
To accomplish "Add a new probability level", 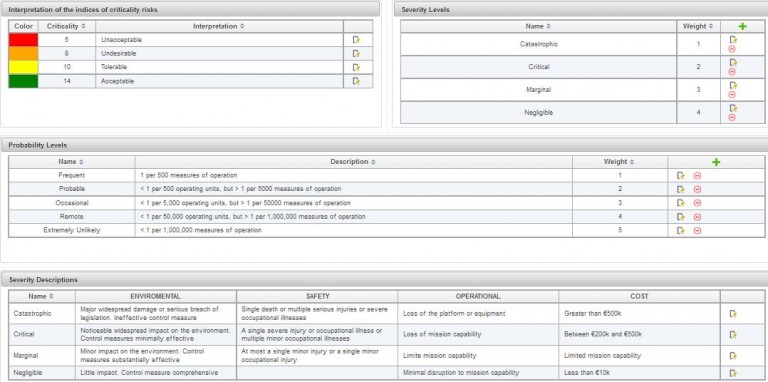I will (716, 162).
